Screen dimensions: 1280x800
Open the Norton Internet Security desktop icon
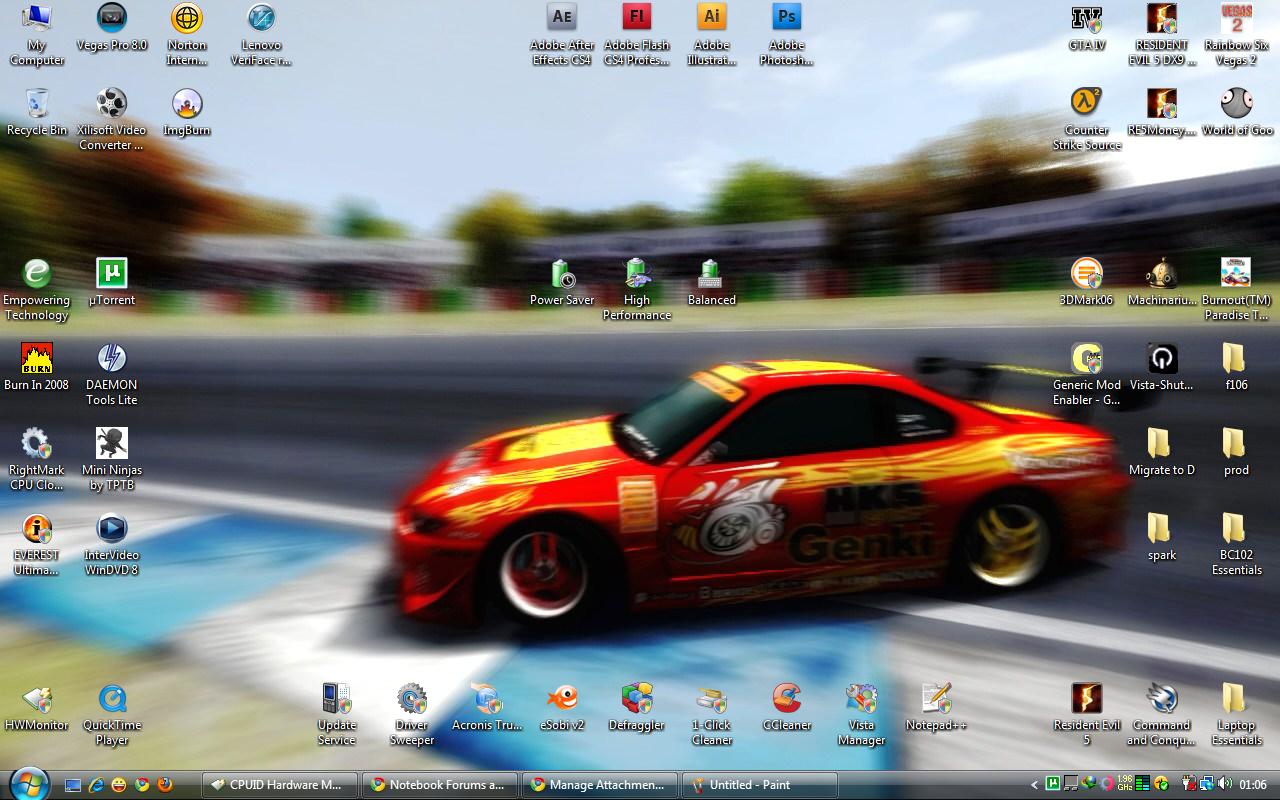(187, 34)
